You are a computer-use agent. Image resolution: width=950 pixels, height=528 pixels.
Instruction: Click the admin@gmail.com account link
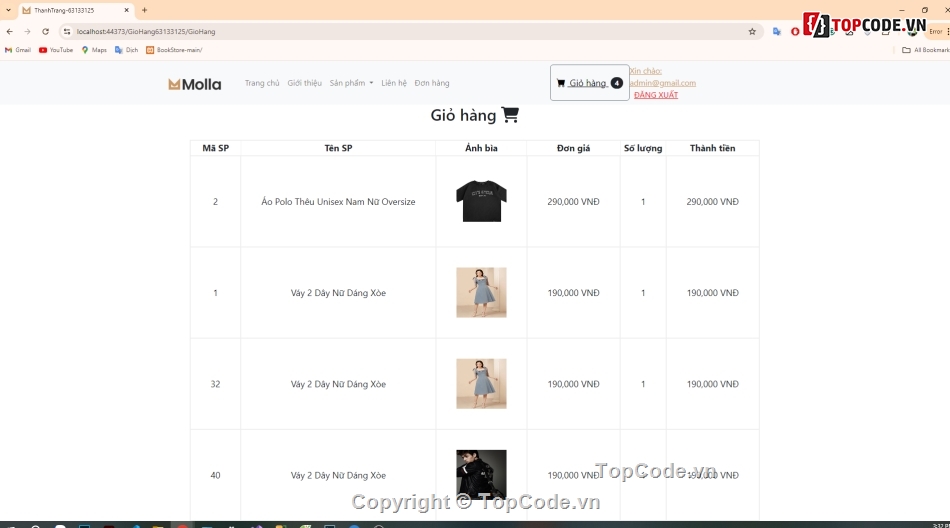(x=662, y=83)
